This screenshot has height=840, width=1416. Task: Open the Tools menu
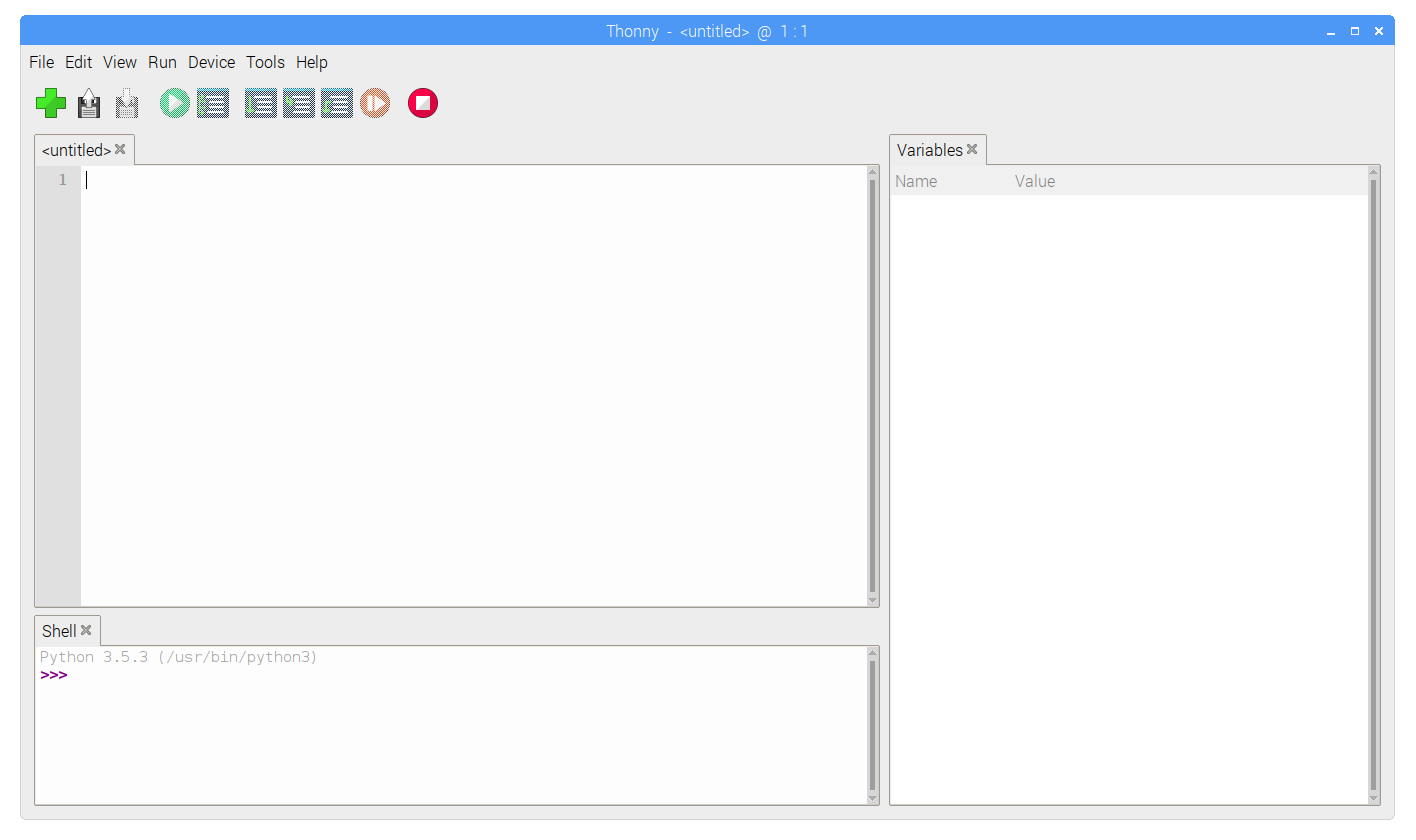[265, 62]
